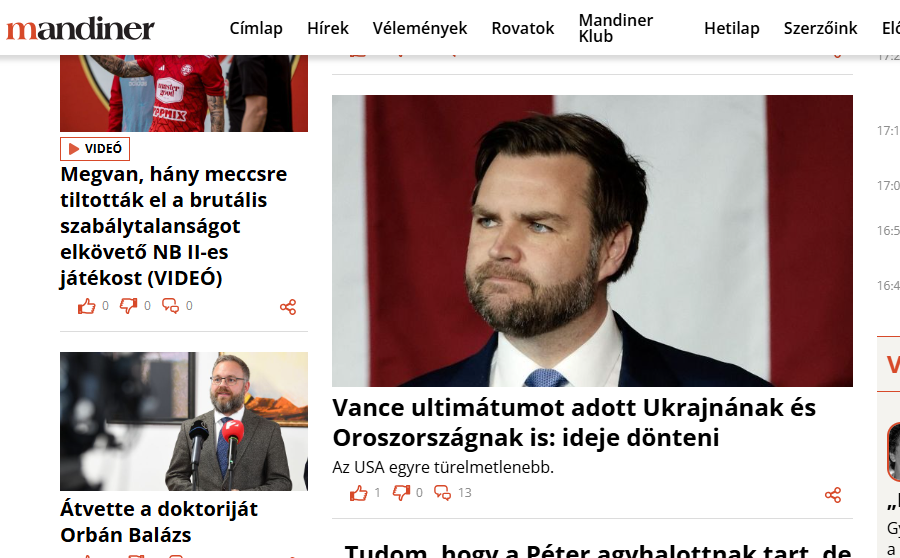Open Mandiner Klub section
The height and width of the screenshot is (558, 900).
tap(616, 28)
